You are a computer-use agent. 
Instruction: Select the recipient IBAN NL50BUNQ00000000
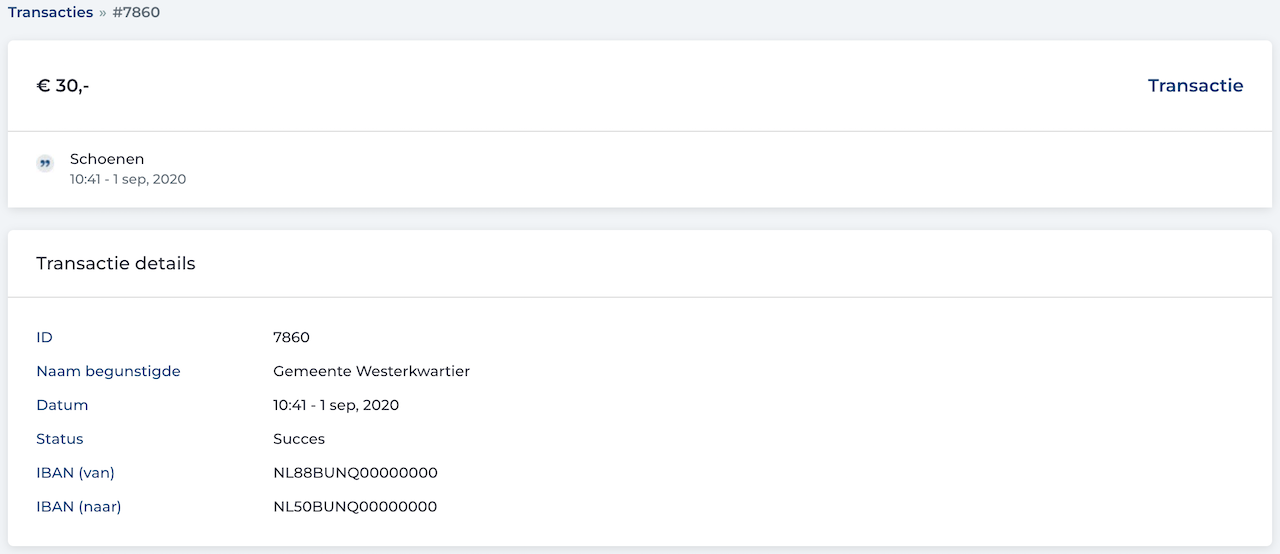[355, 508]
